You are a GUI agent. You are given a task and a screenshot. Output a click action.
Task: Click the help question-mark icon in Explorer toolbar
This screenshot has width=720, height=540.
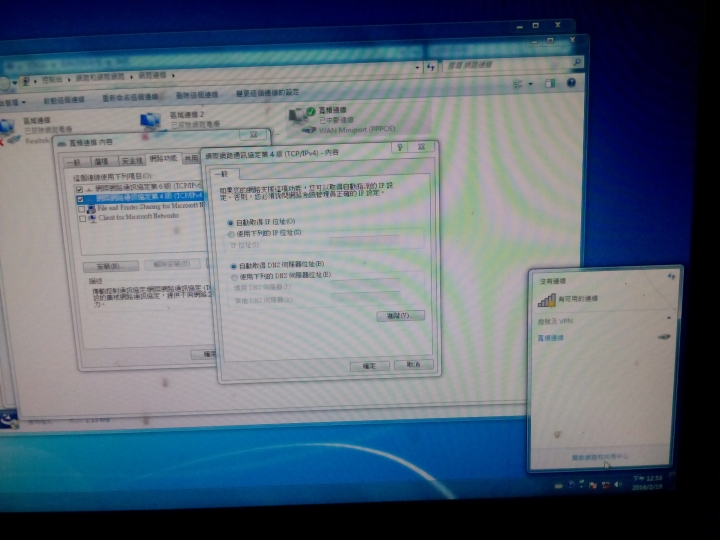(571, 83)
